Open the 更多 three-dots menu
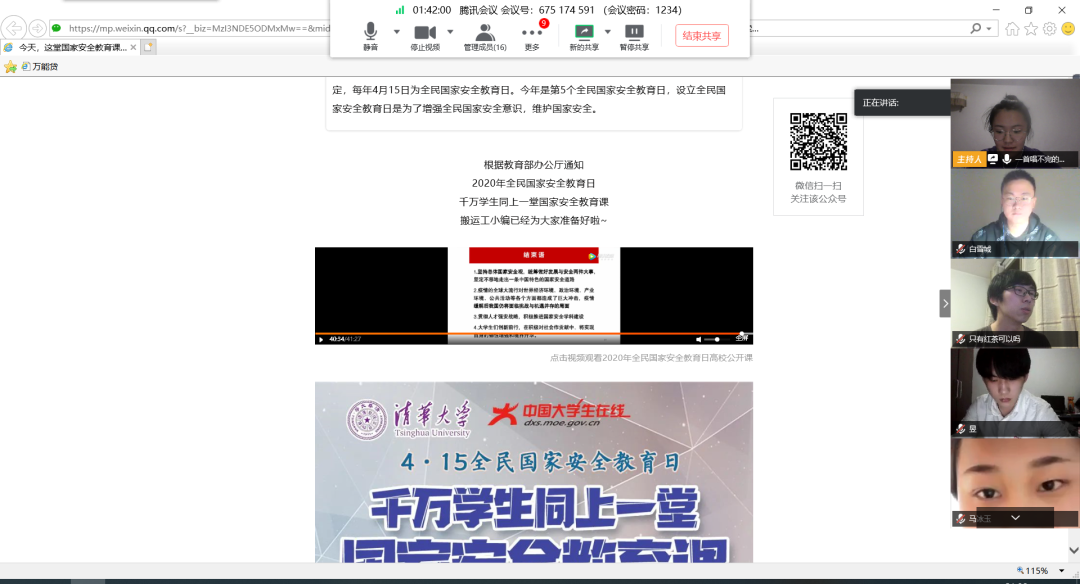Viewport: 1080px width, 584px height. pyautogui.click(x=532, y=33)
